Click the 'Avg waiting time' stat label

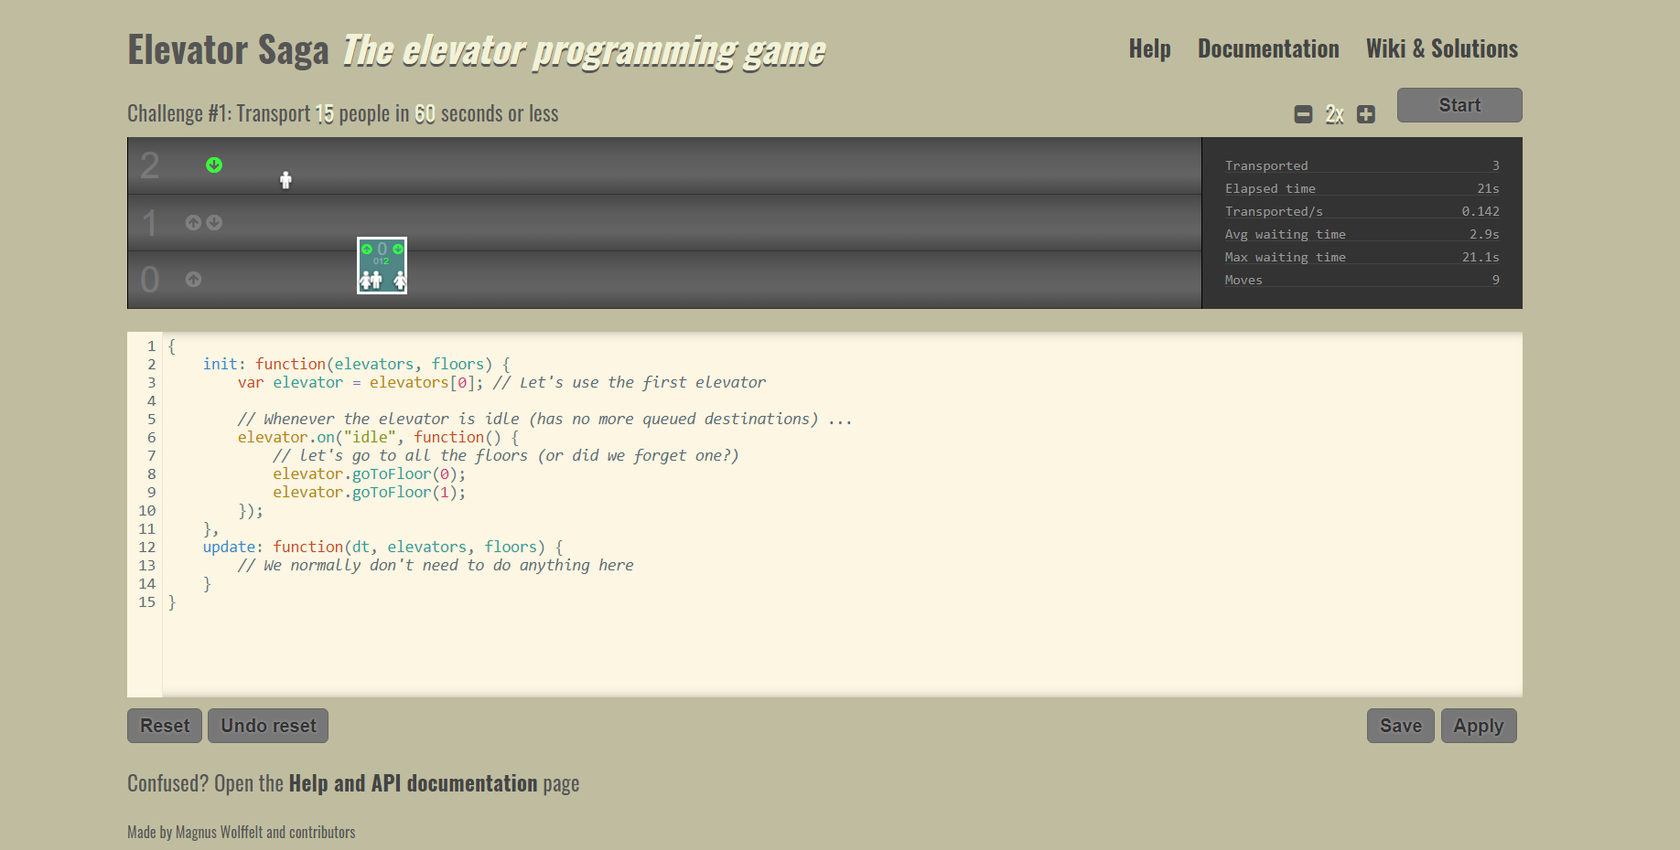click(x=1285, y=235)
